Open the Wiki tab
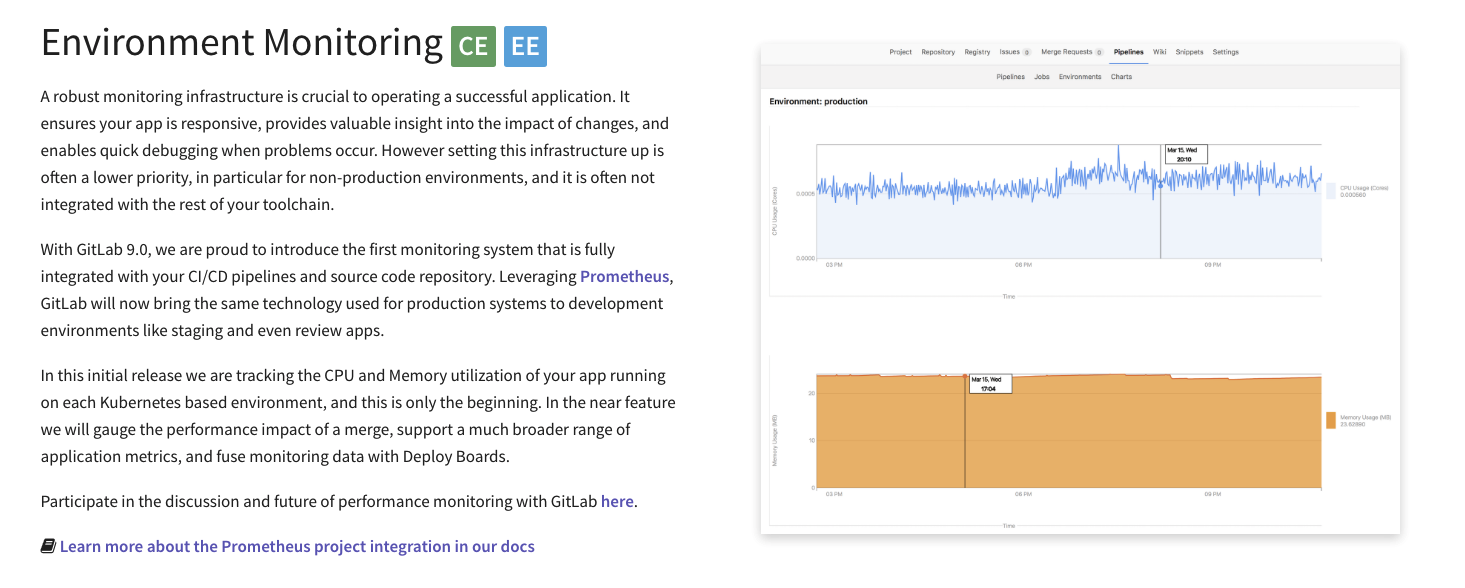 click(x=1159, y=52)
